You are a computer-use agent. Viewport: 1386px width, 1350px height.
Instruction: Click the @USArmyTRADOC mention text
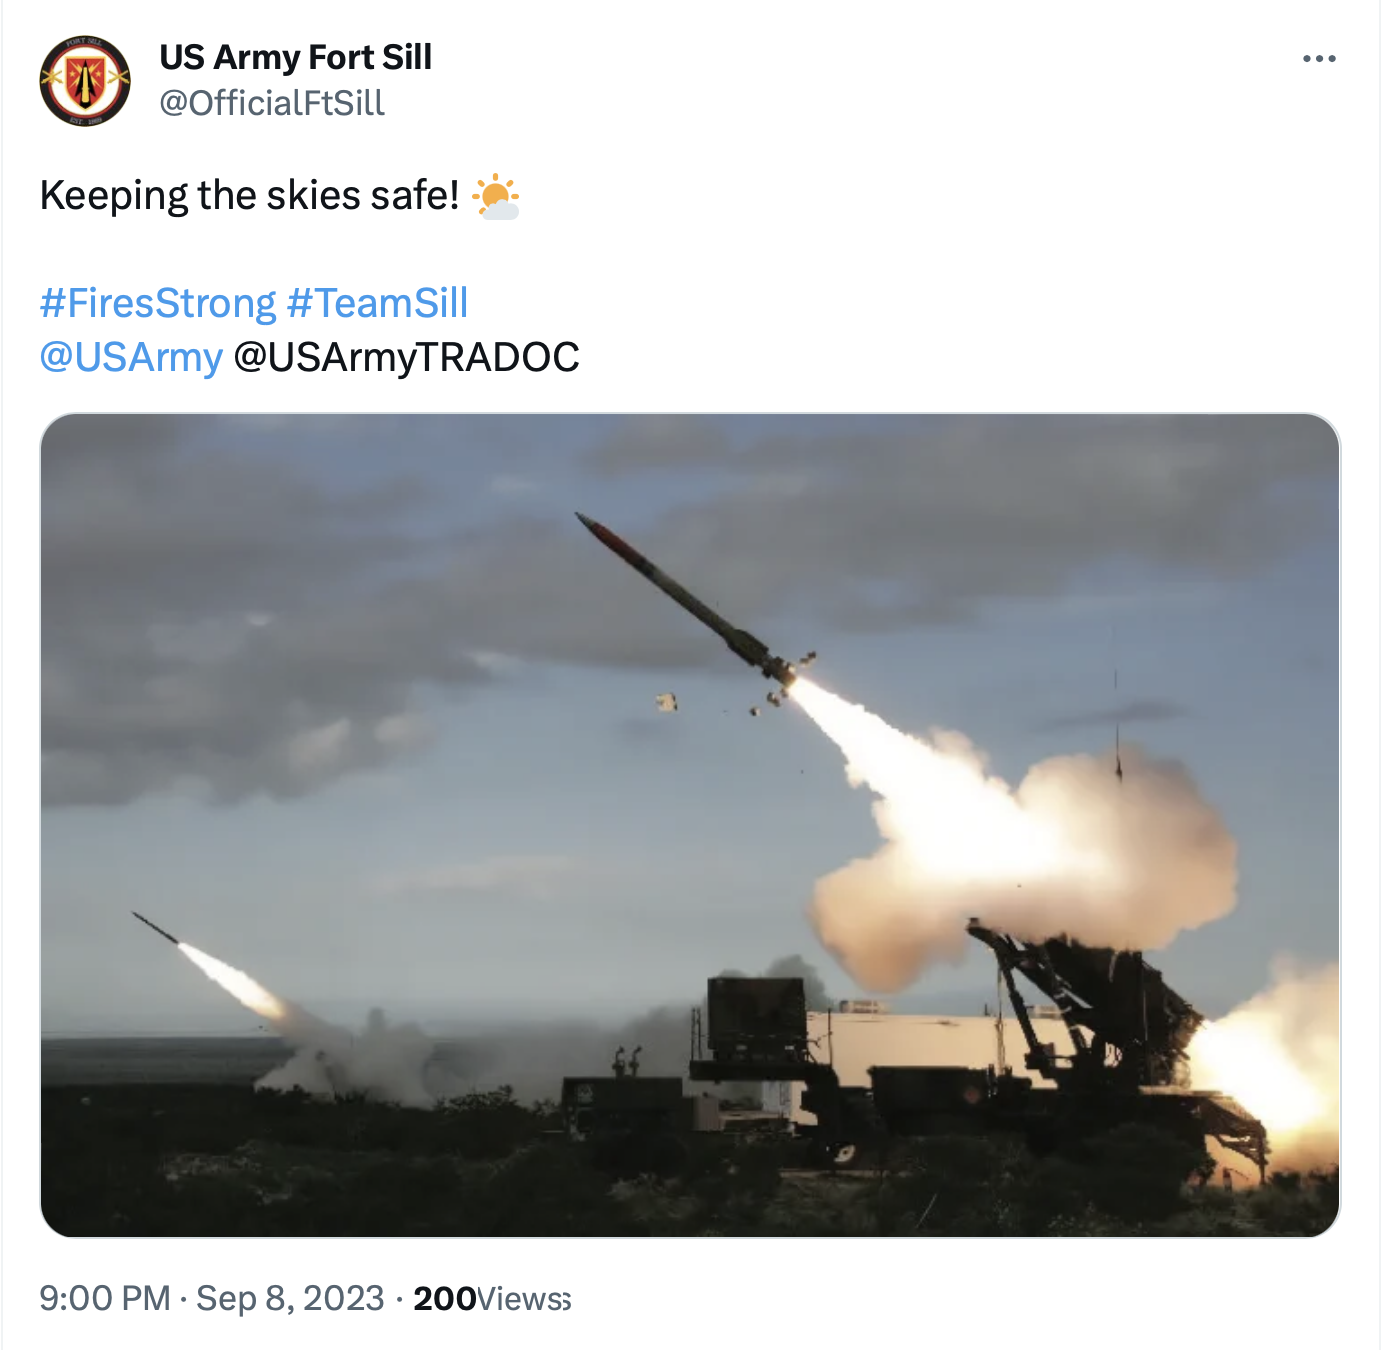pyautogui.click(x=406, y=357)
